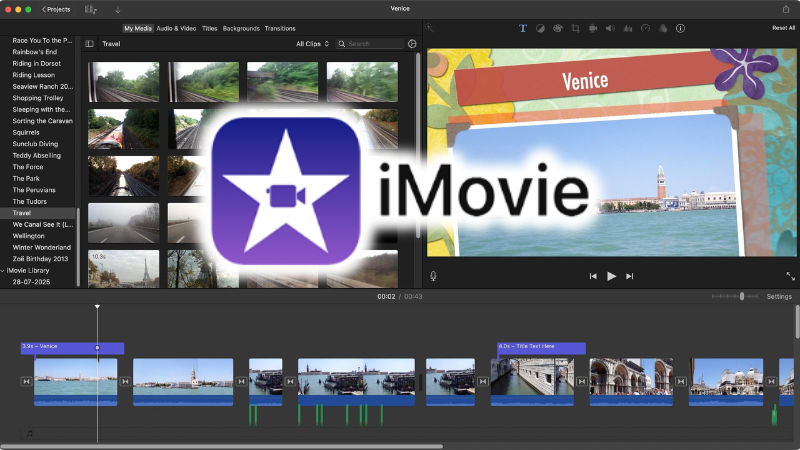The height and width of the screenshot is (450, 800).
Task: Select Teddy Abseiling event
Action: [x=36, y=155]
